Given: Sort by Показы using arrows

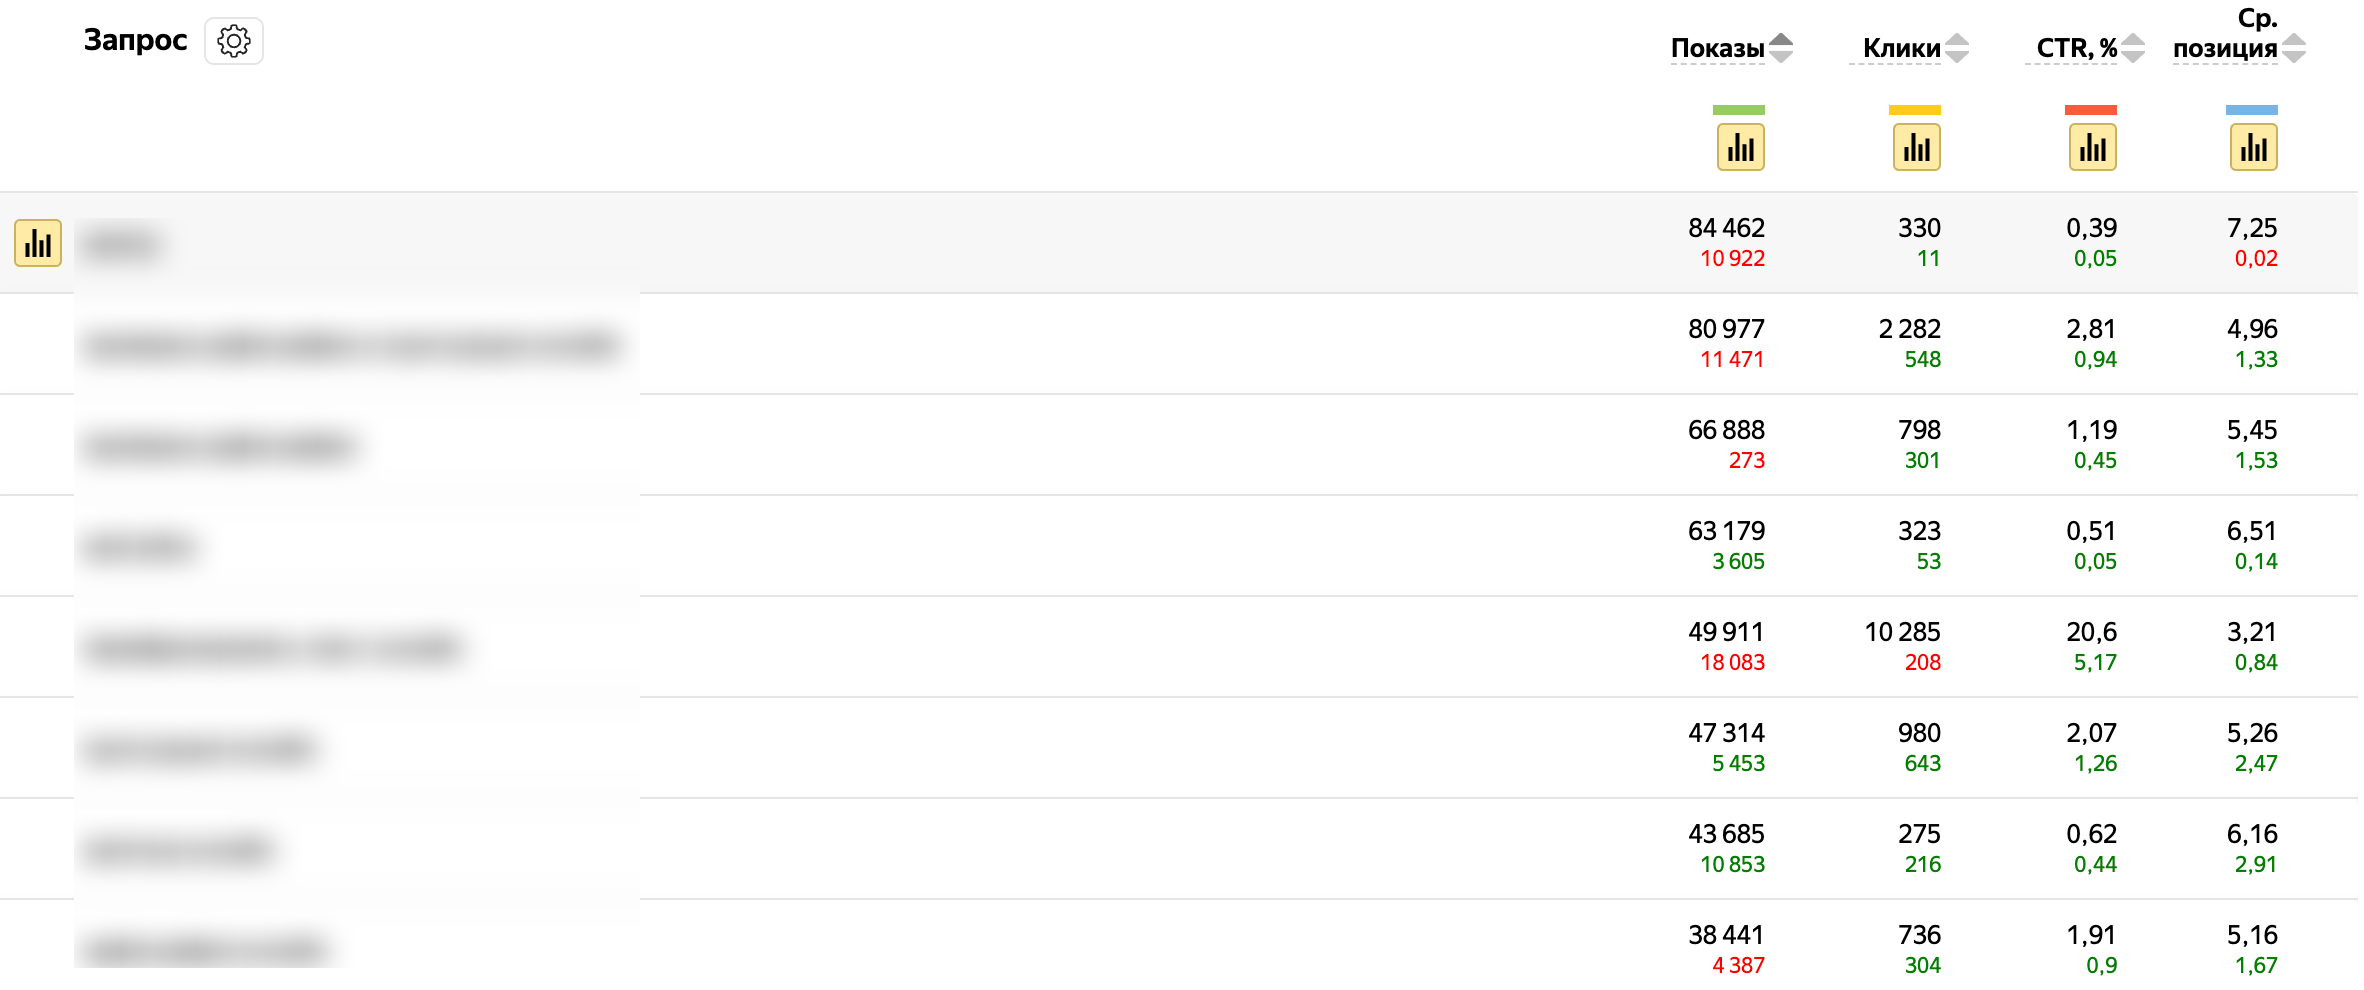Looking at the screenshot, I should click(x=1781, y=48).
